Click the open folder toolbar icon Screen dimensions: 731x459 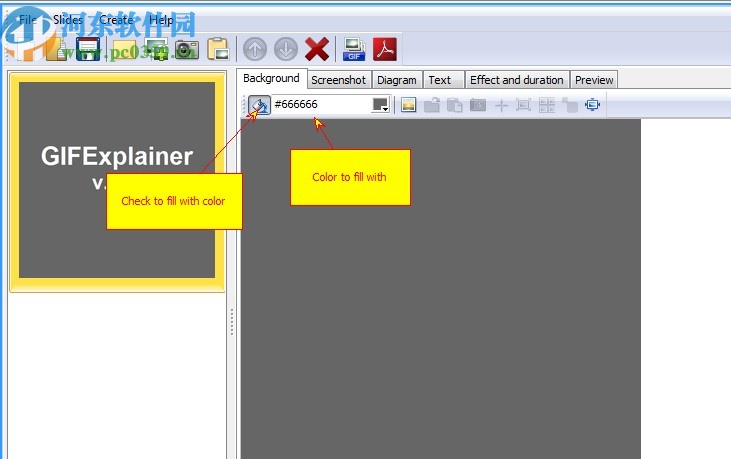click(x=56, y=49)
